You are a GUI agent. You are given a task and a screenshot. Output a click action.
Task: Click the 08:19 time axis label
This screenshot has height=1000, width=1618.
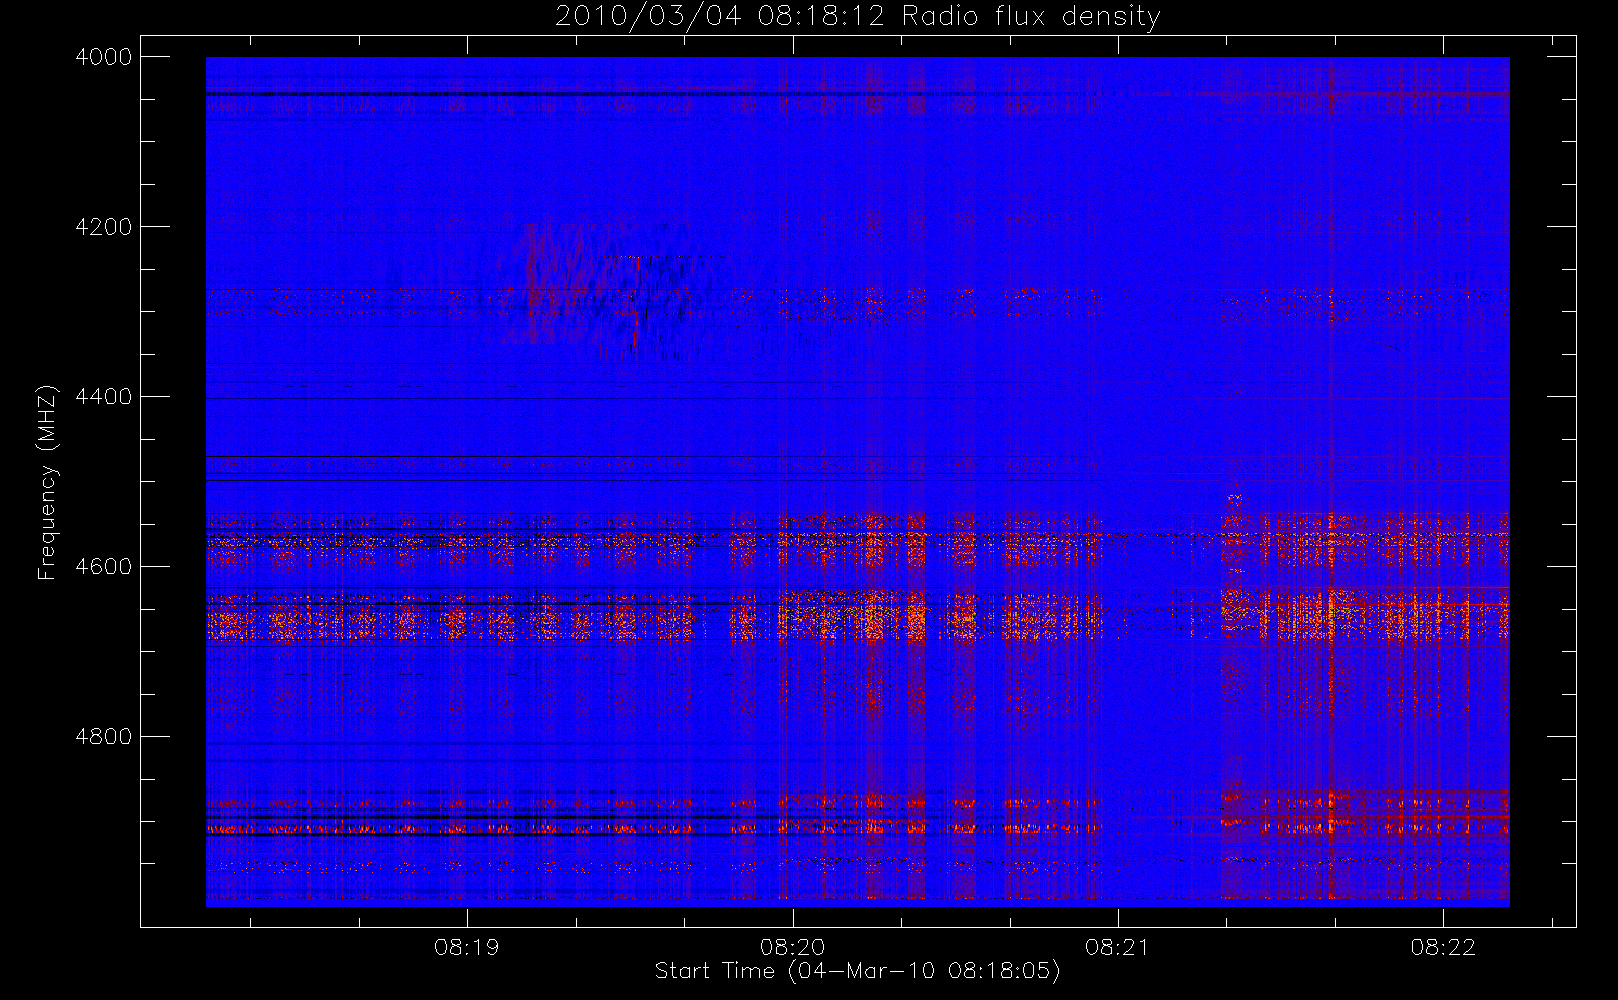coord(466,947)
